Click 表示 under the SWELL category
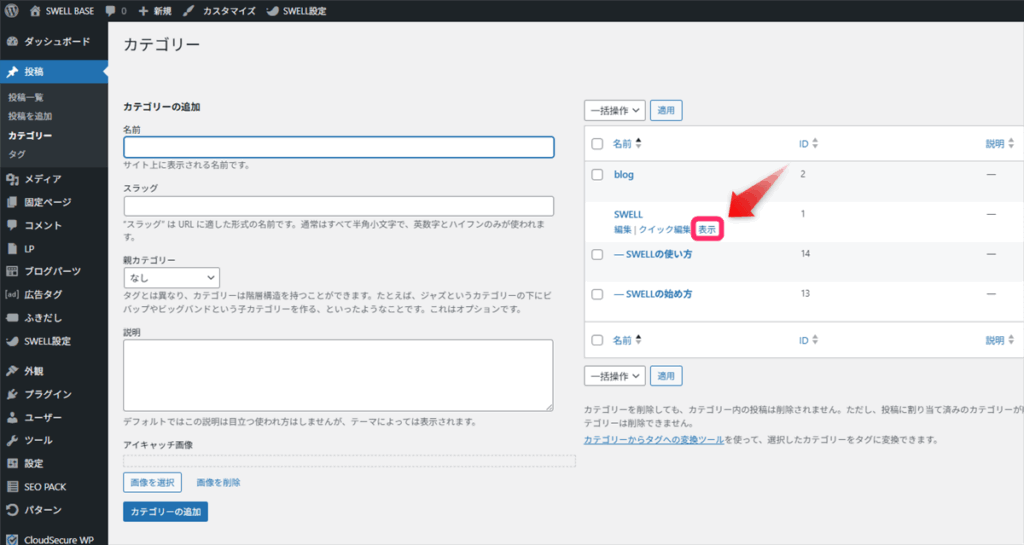This screenshot has width=1024, height=545. [707, 230]
